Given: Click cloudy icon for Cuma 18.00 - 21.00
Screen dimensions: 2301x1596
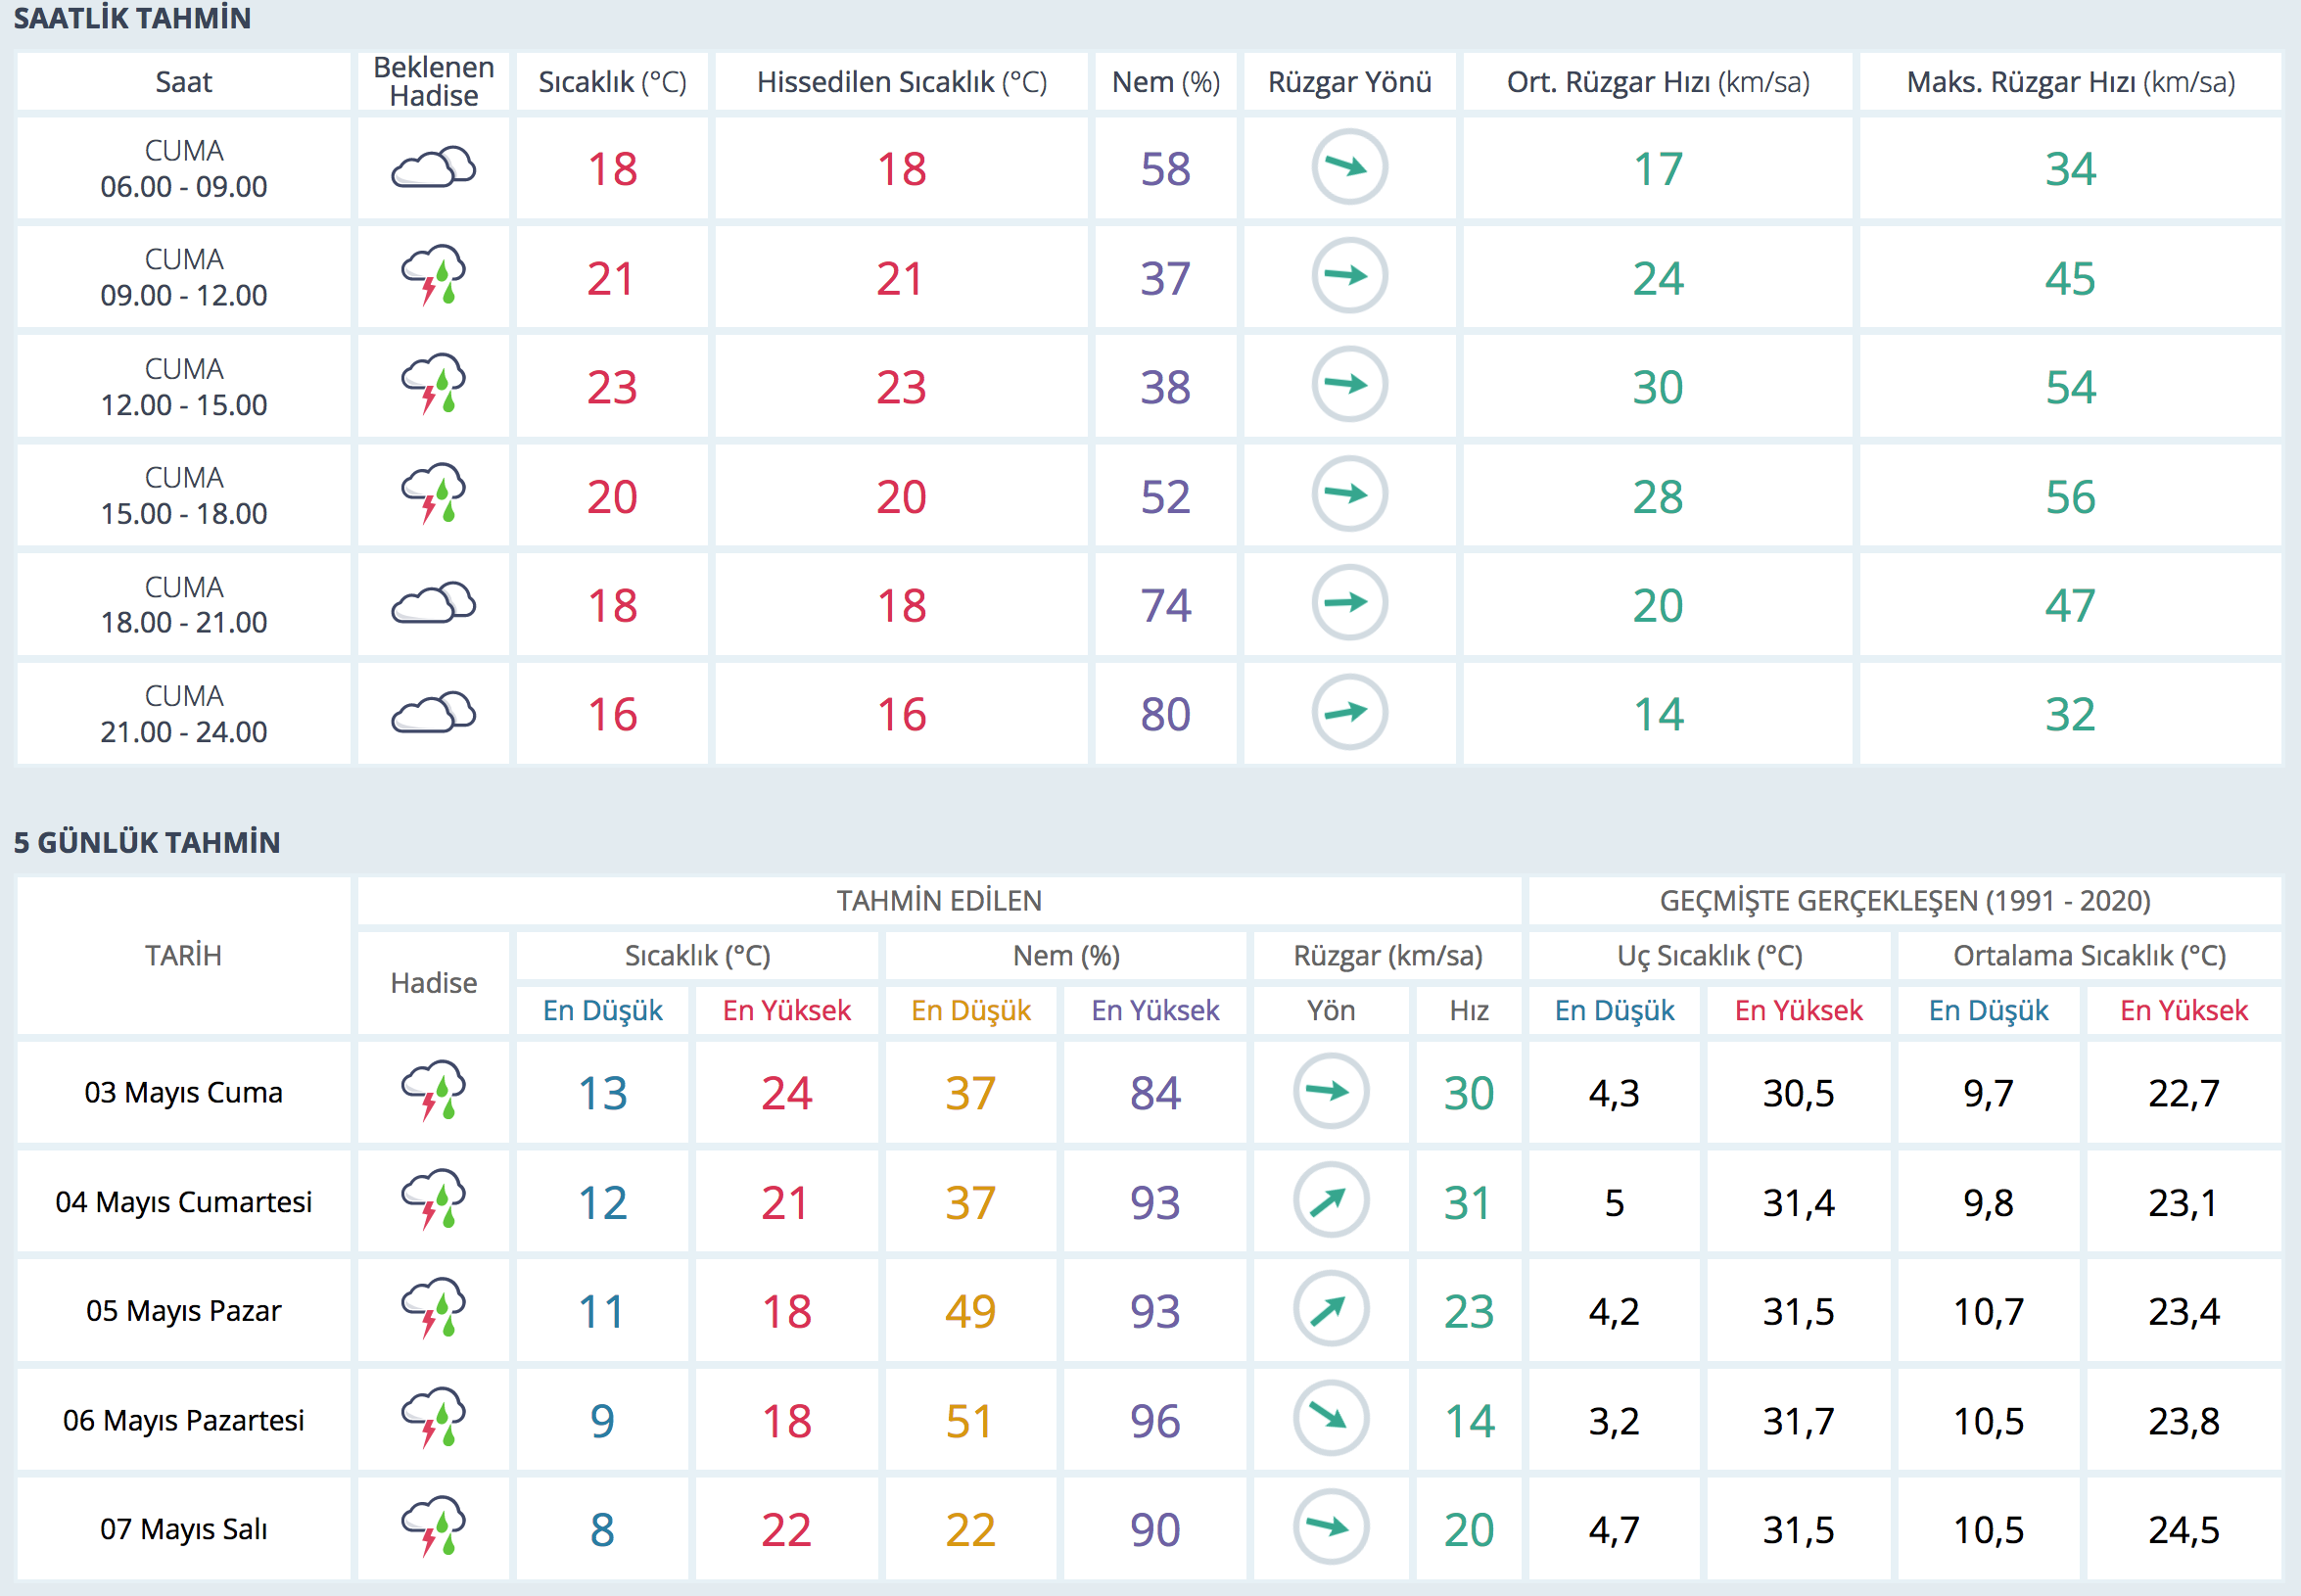Looking at the screenshot, I should tap(433, 603).
